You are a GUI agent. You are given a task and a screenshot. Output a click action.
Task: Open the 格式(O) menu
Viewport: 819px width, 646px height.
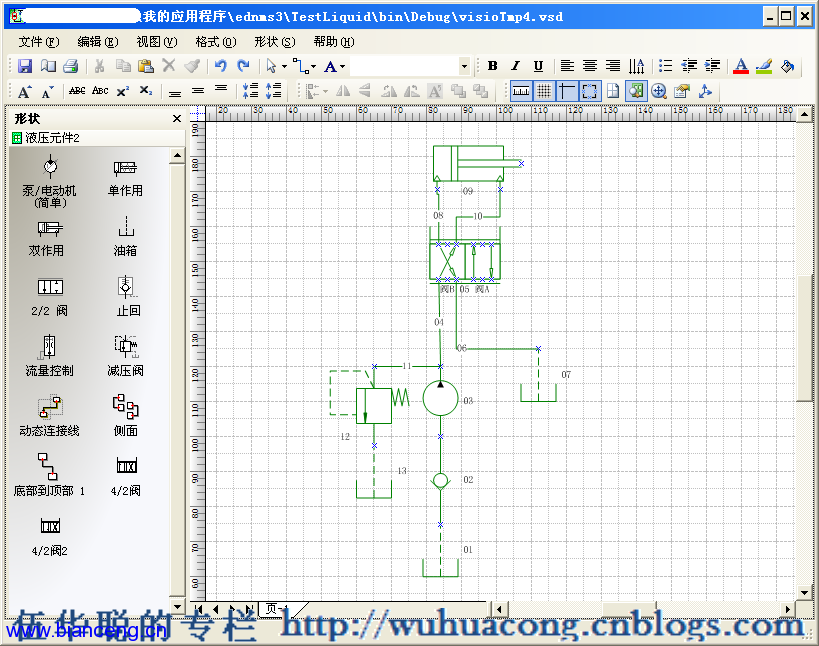(216, 42)
